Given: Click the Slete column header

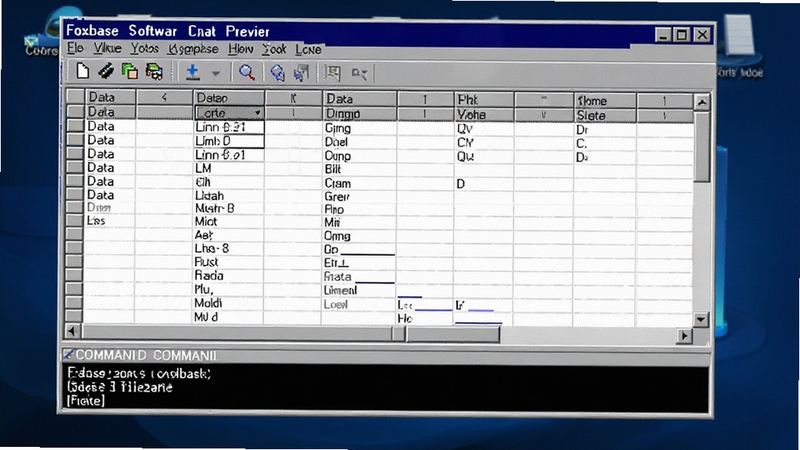Looking at the screenshot, I should (605, 115).
